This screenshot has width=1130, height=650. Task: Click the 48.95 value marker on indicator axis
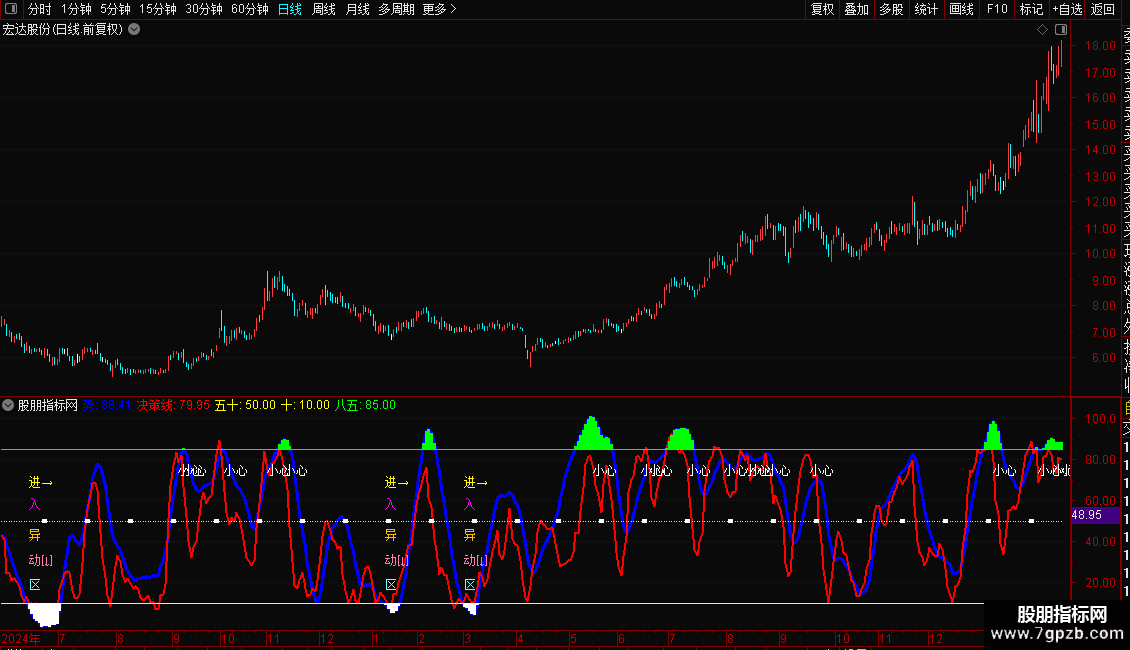click(x=1086, y=514)
